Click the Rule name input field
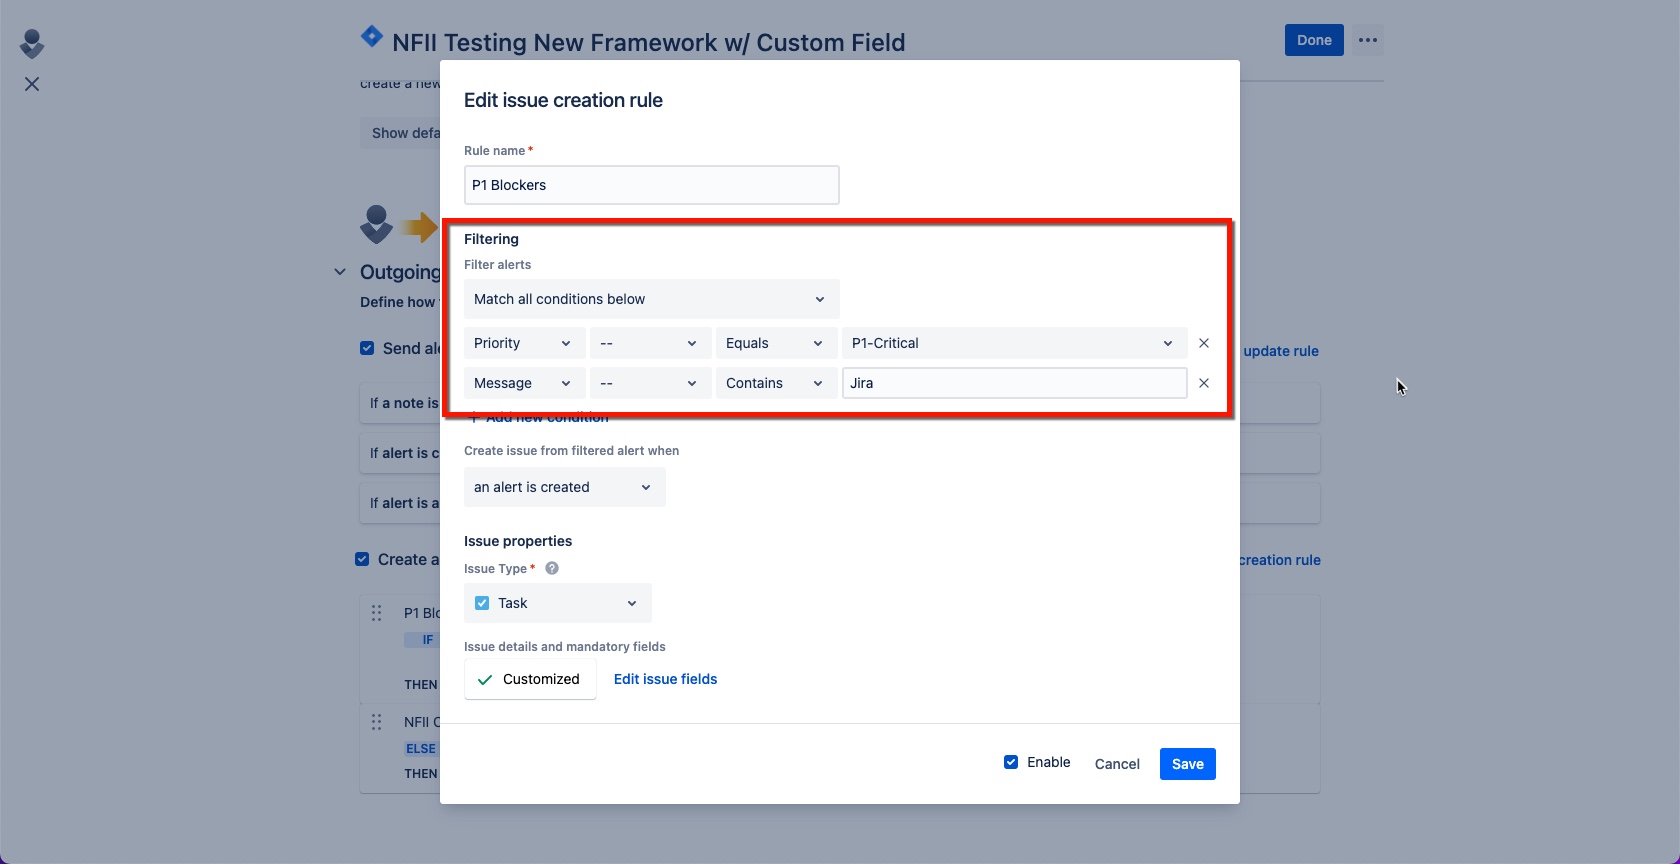The width and height of the screenshot is (1680, 864). pos(652,185)
